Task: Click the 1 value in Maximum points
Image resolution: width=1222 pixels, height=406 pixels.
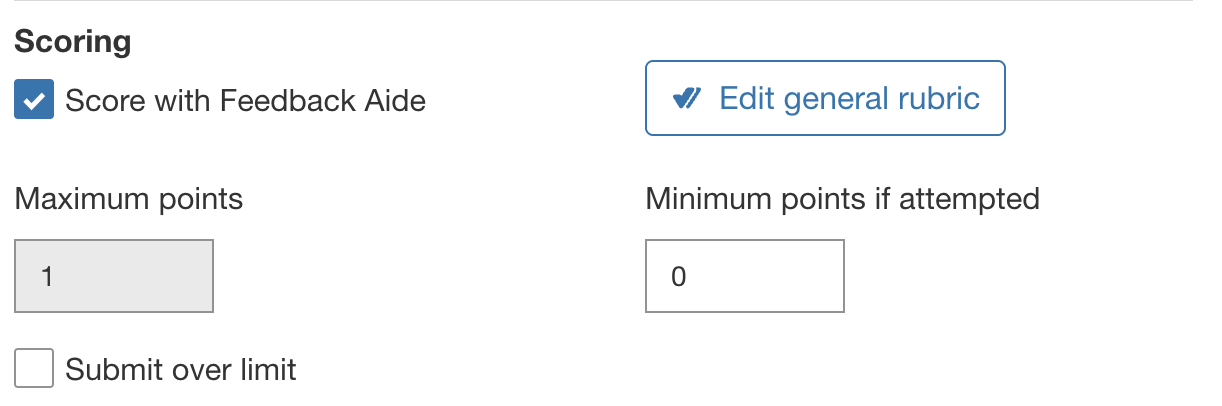Action: [x=47, y=277]
